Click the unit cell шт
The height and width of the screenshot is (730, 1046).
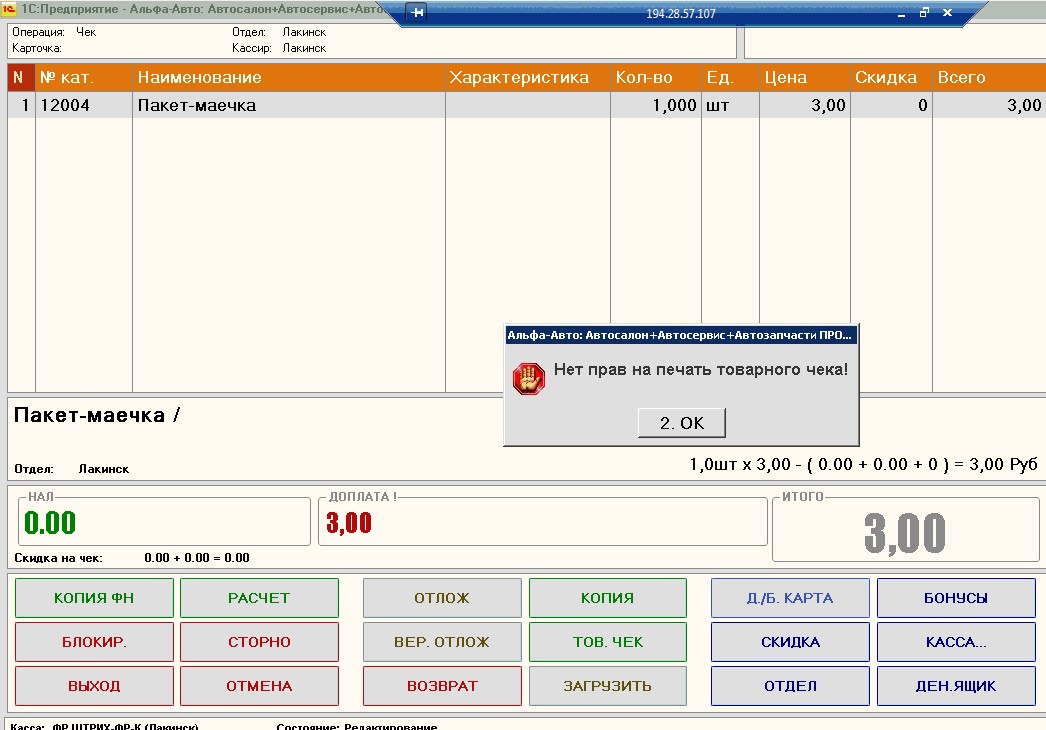[x=730, y=105]
